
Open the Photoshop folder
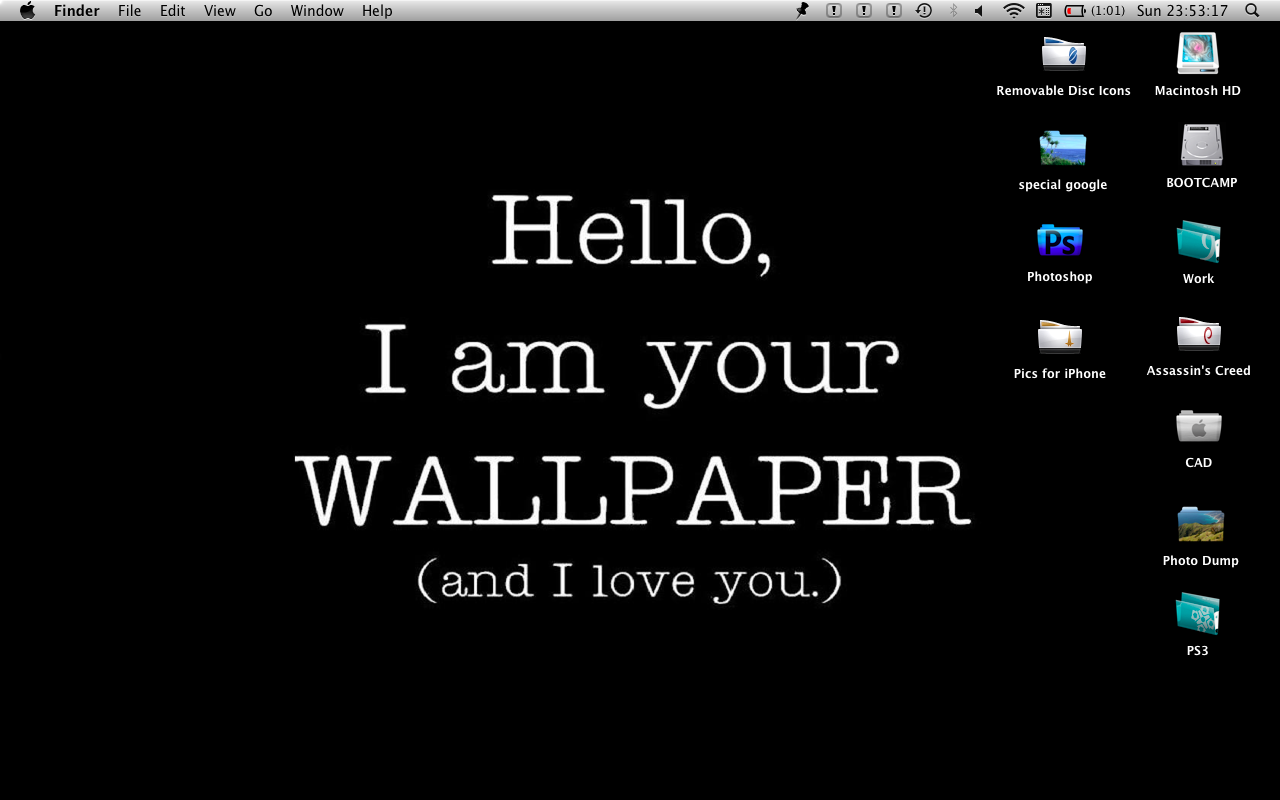coord(1059,241)
